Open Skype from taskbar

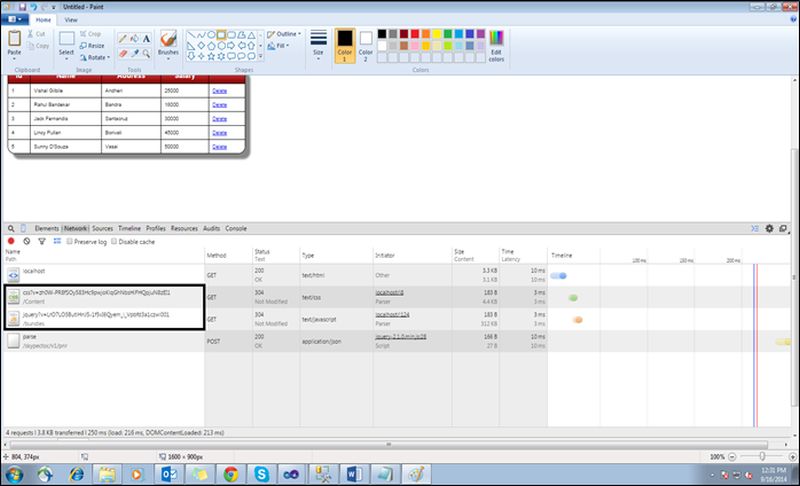click(x=261, y=475)
